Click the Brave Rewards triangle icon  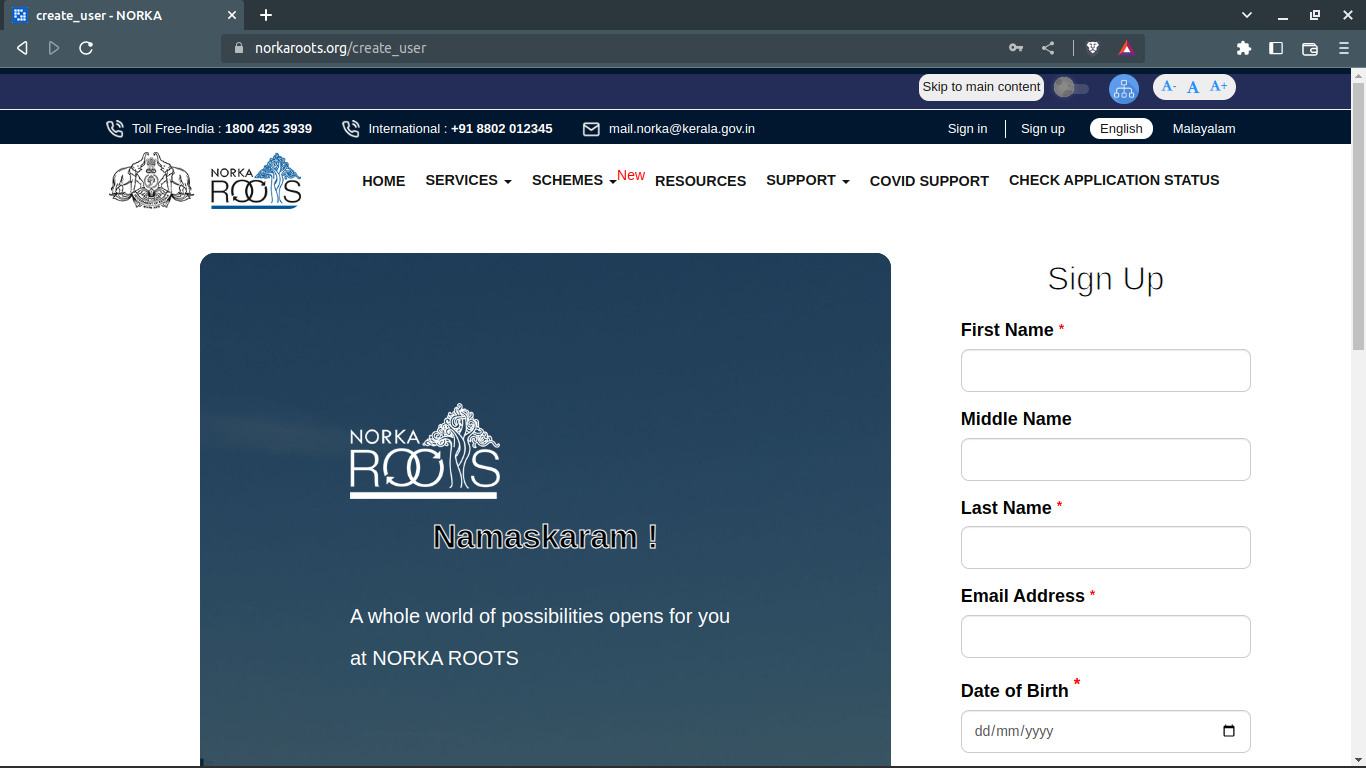(1126, 48)
